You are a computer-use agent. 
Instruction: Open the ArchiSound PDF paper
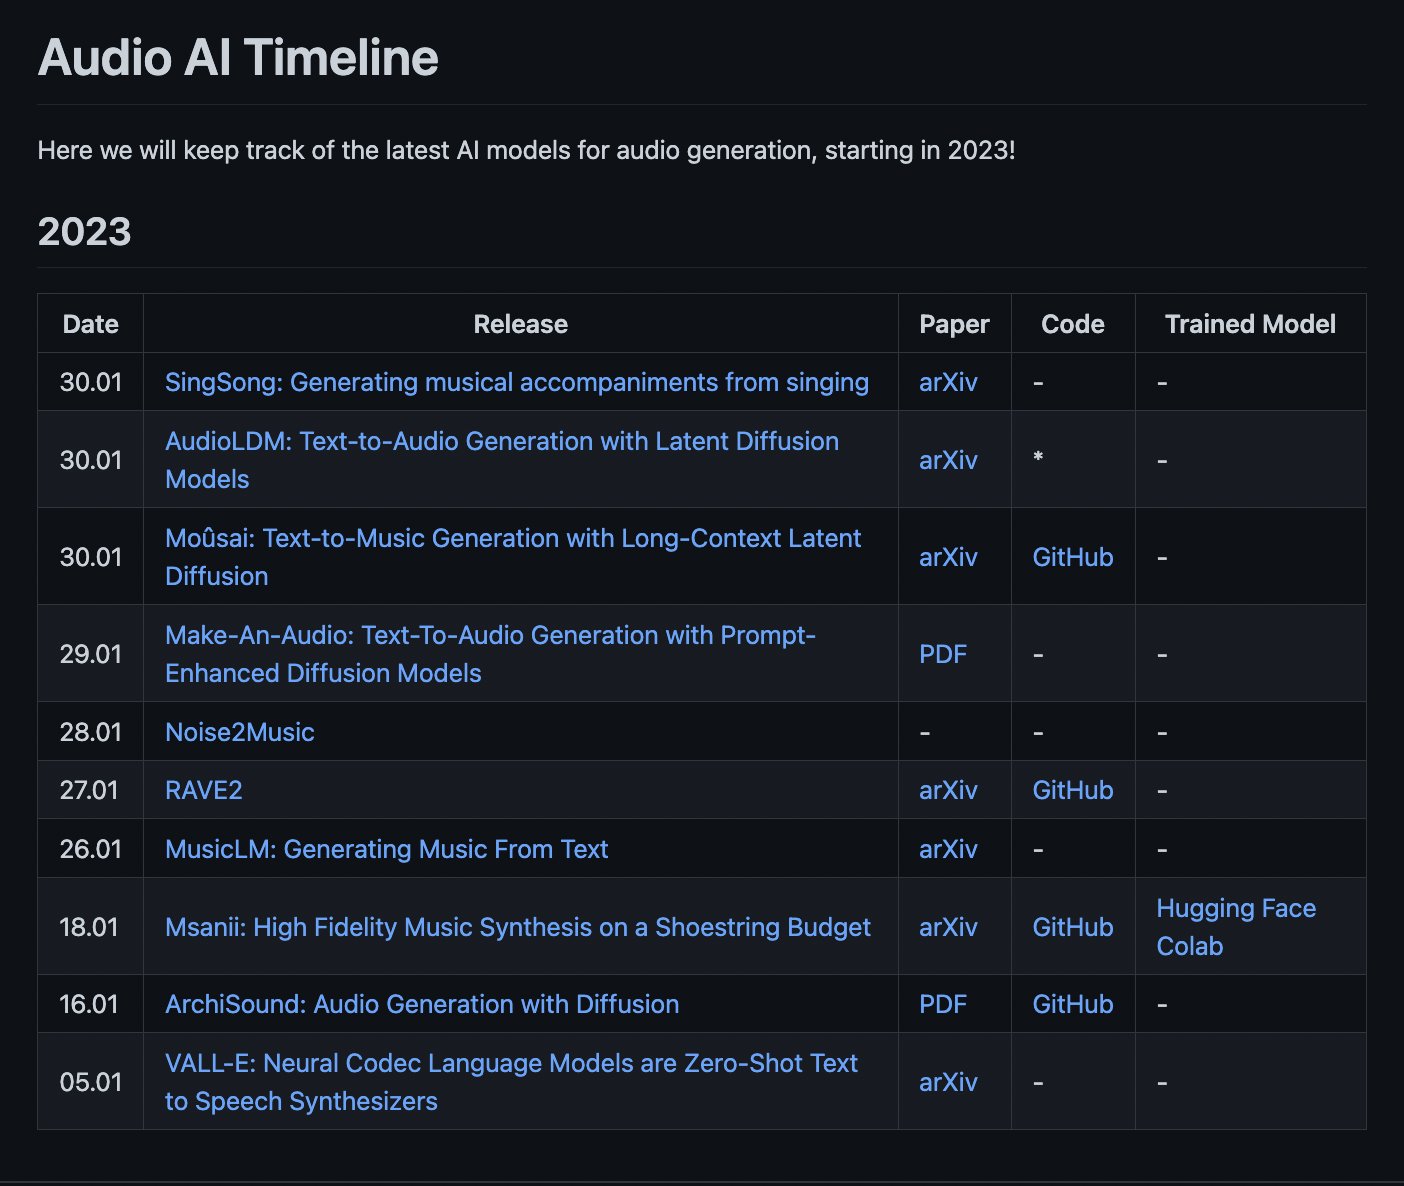[942, 1004]
